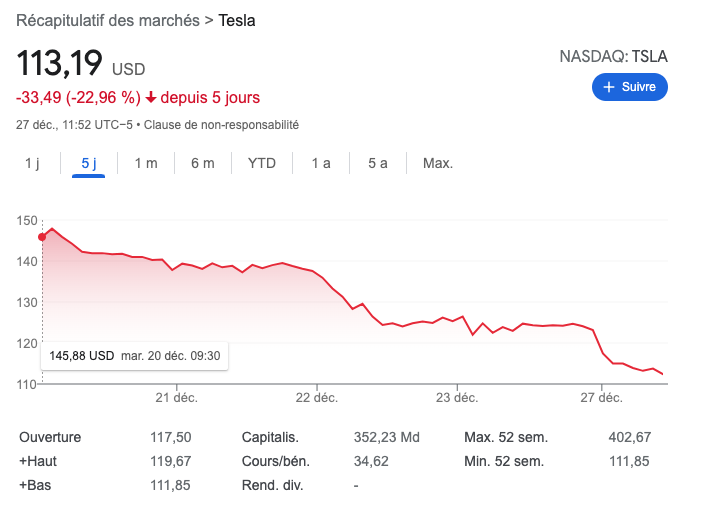Click the red down arrow price indicator
Image resolution: width=718 pixels, height=511 pixels.
[x=151, y=98]
